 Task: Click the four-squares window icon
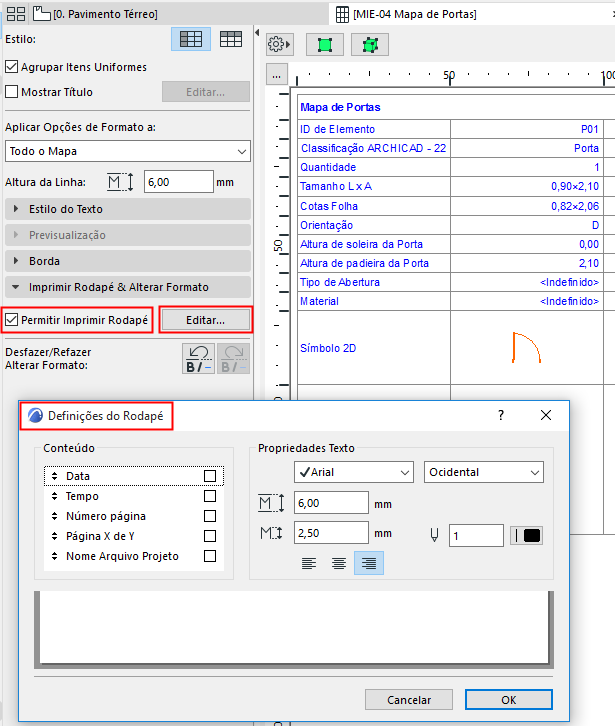tap(16, 14)
